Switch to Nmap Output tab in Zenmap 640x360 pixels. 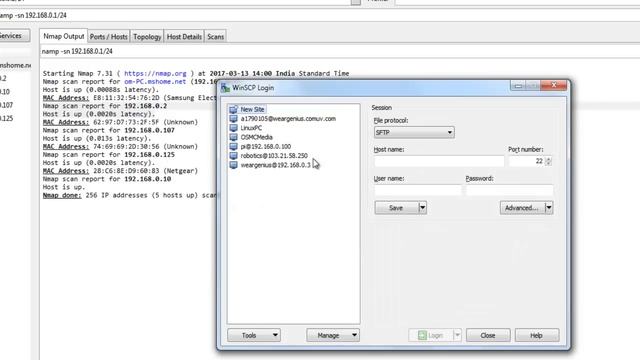[x=64, y=36]
